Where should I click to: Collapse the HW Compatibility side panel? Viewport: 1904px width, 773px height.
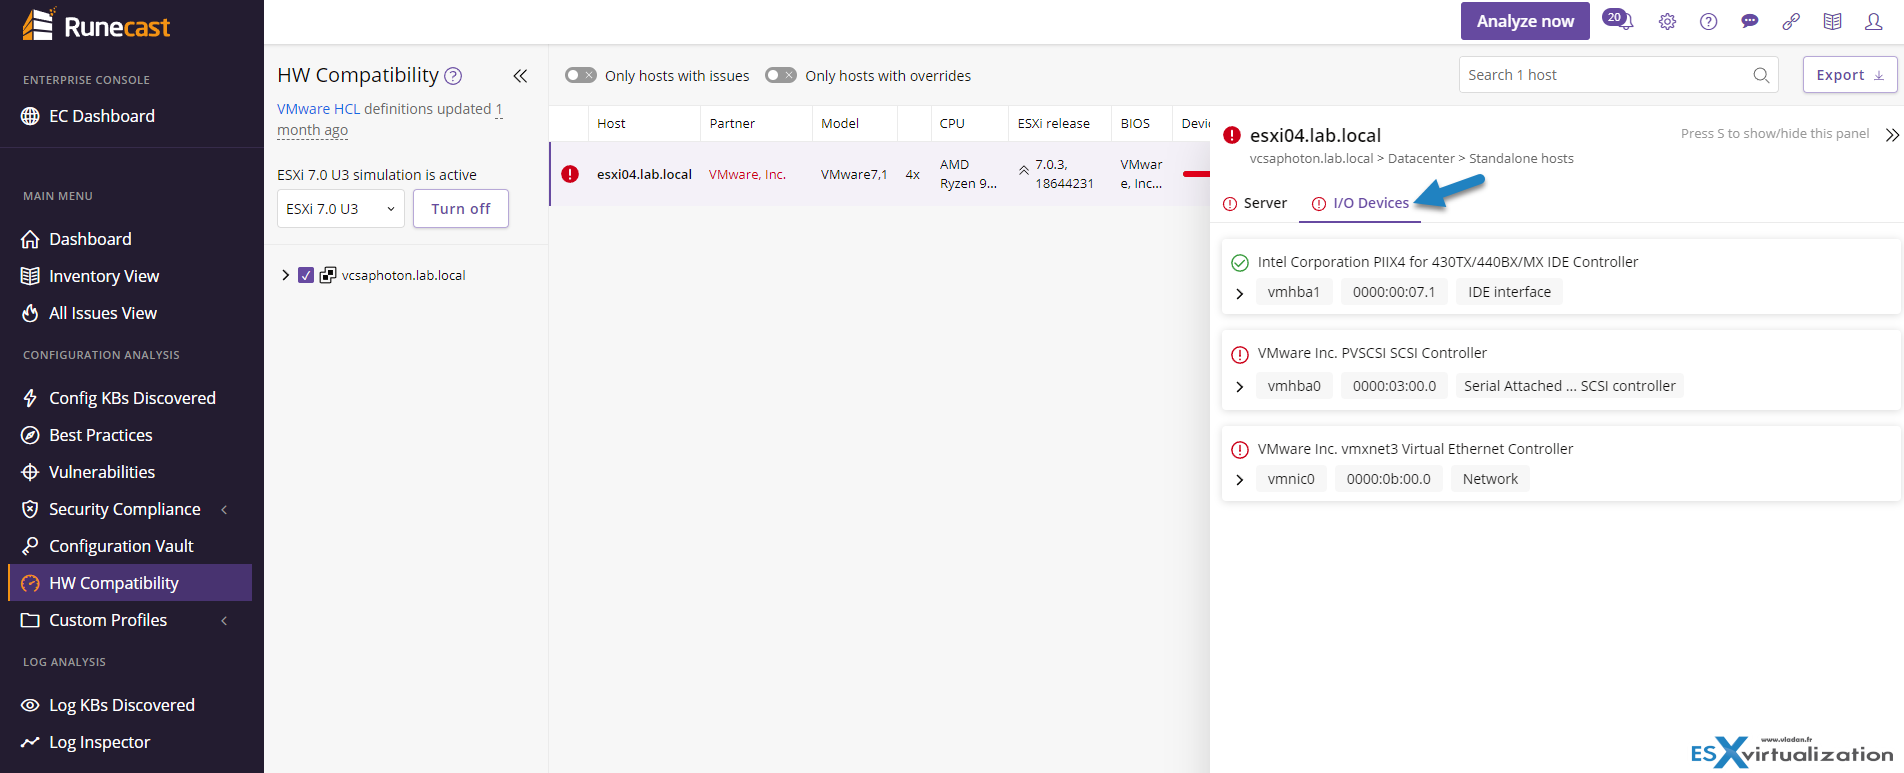(x=520, y=76)
